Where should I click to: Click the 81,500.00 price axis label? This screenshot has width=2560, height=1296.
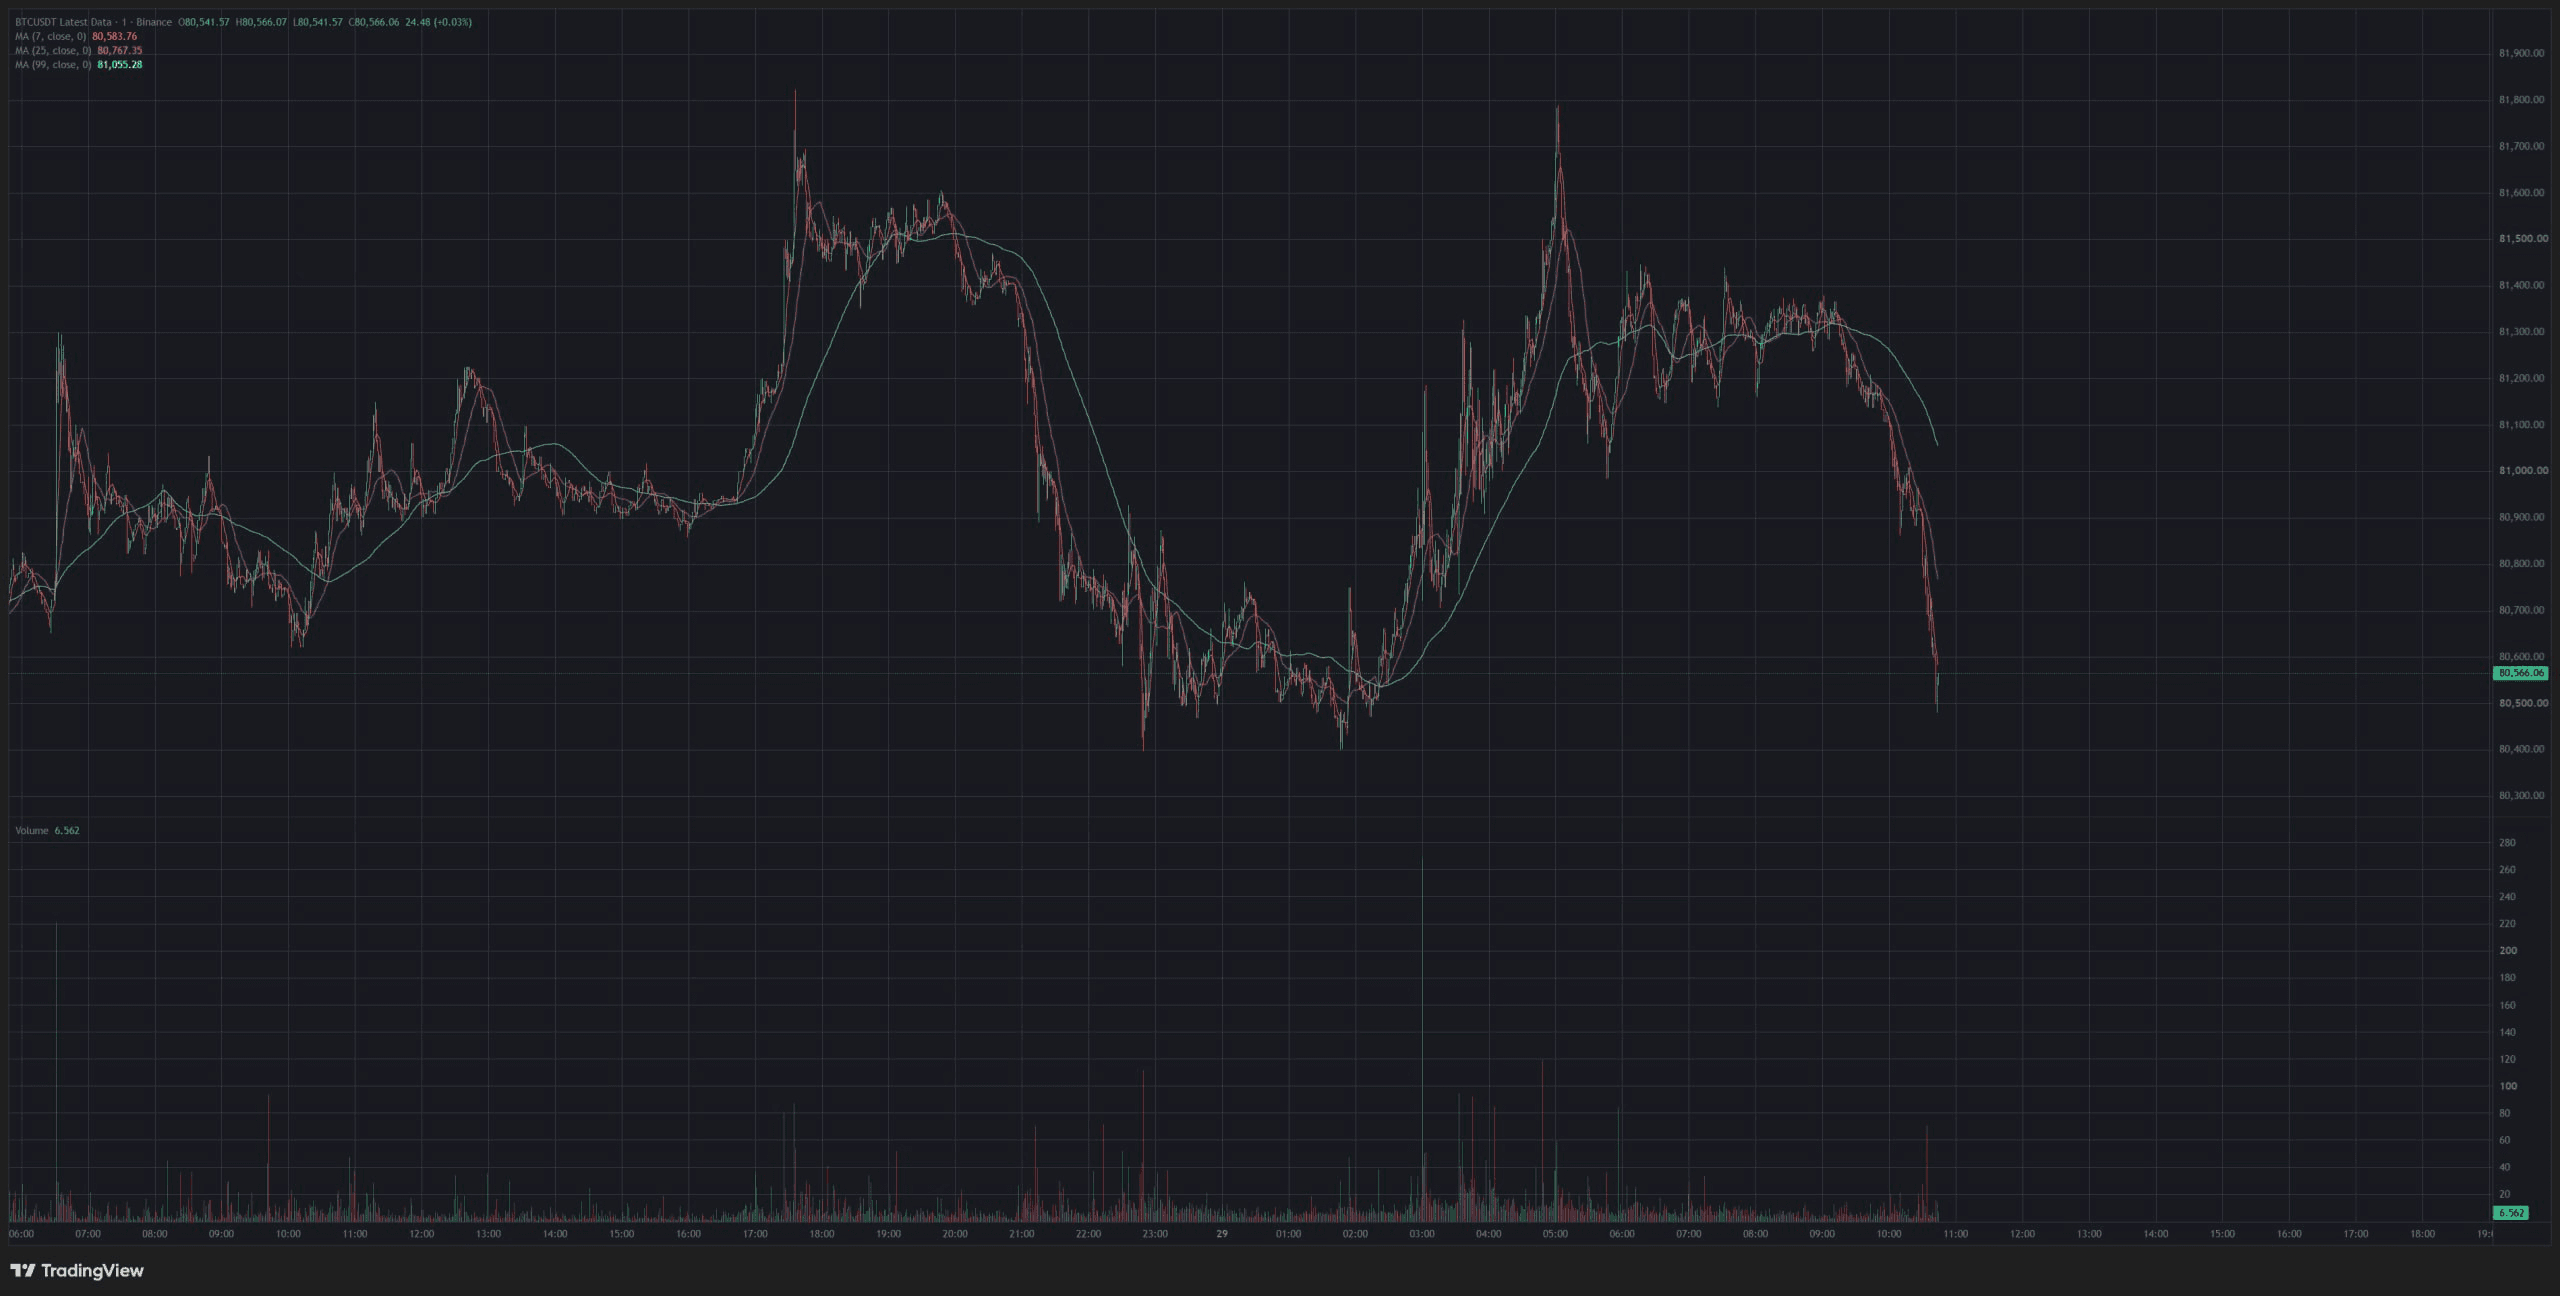coord(2522,239)
